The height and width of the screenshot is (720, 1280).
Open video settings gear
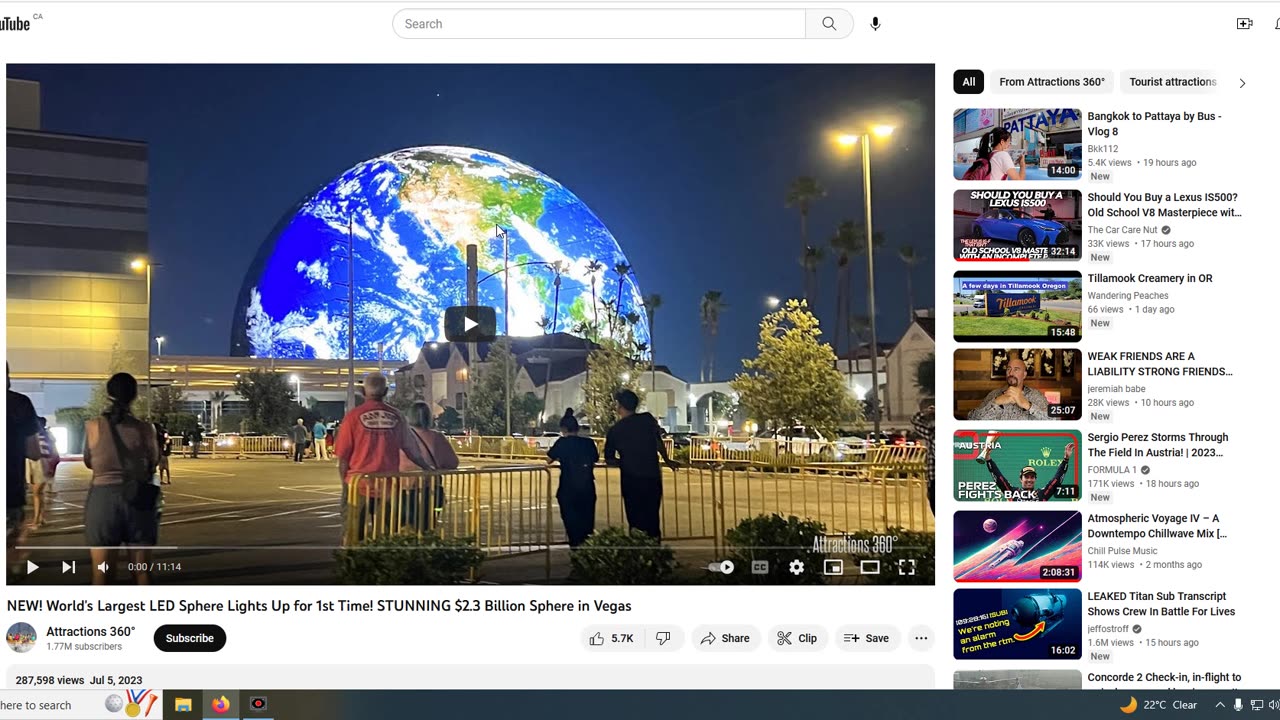[796, 567]
